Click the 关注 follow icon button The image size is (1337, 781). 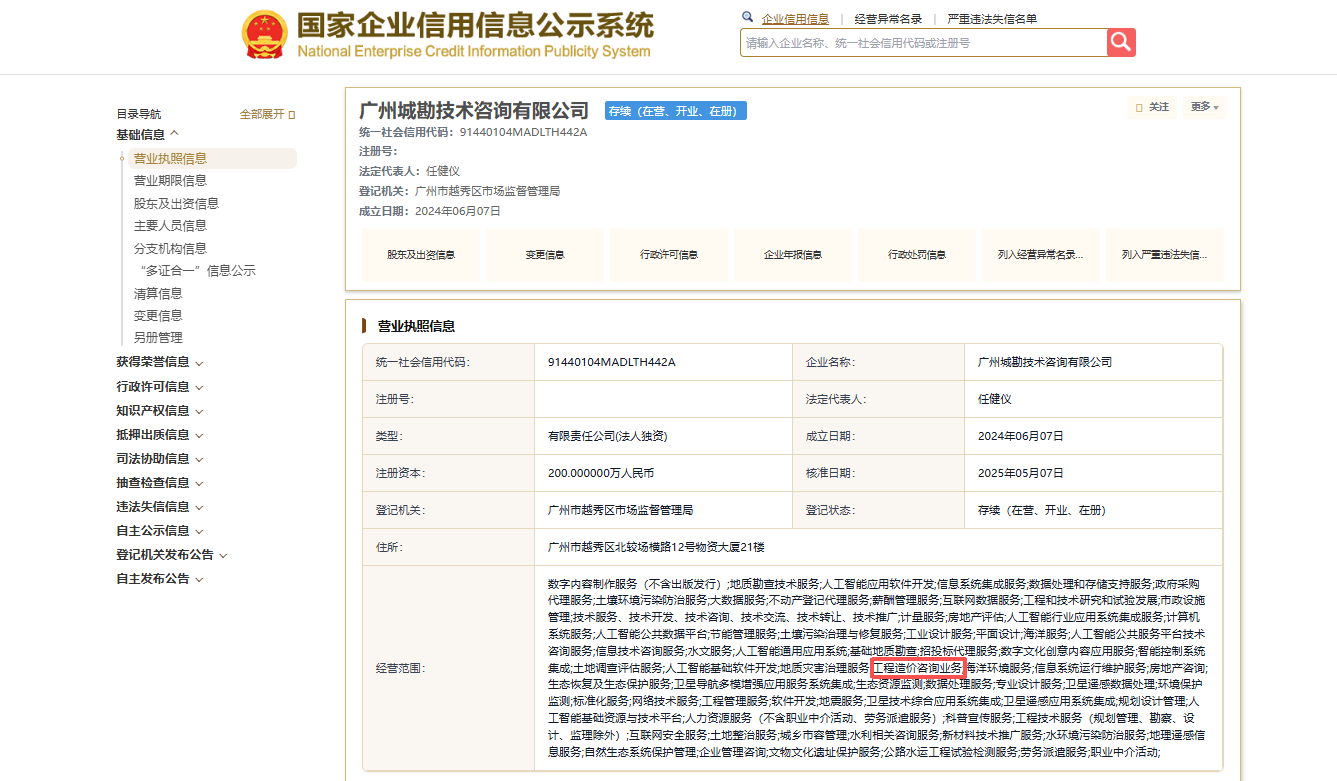1152,107
